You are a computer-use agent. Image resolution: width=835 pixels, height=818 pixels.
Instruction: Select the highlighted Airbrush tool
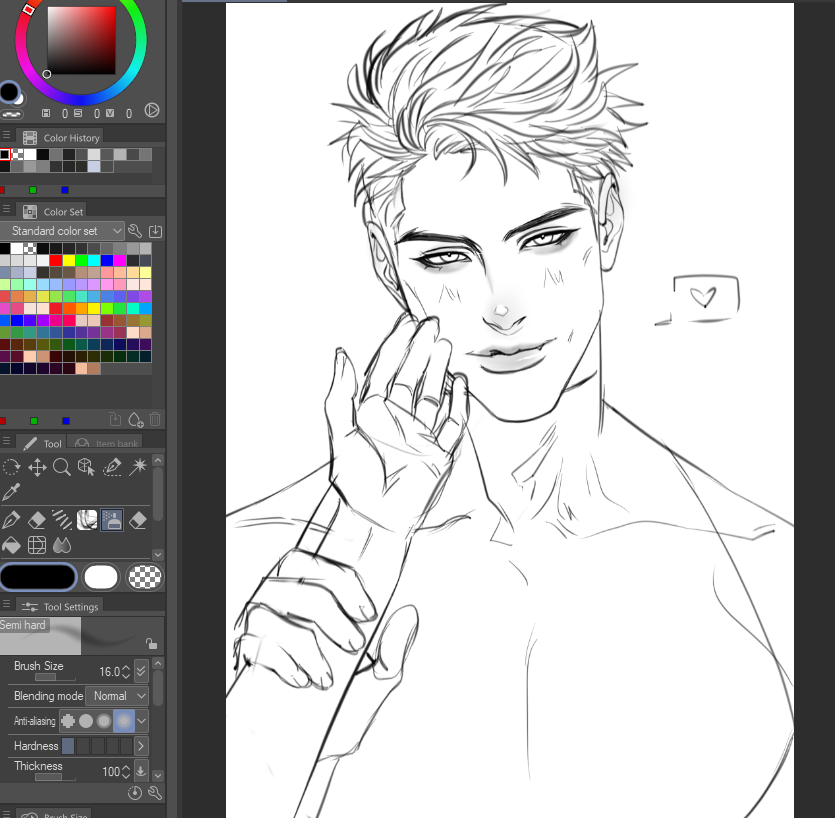tap(112, 520)
